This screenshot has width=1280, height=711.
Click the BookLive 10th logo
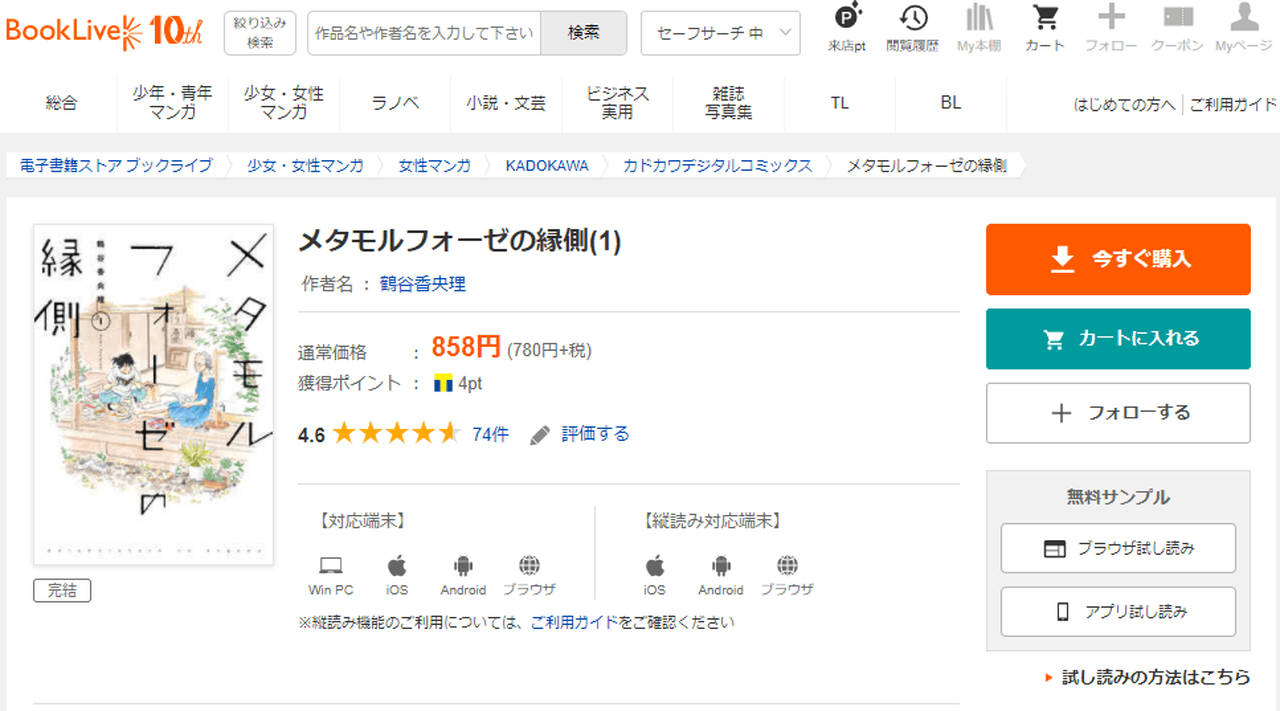(104, 32)
